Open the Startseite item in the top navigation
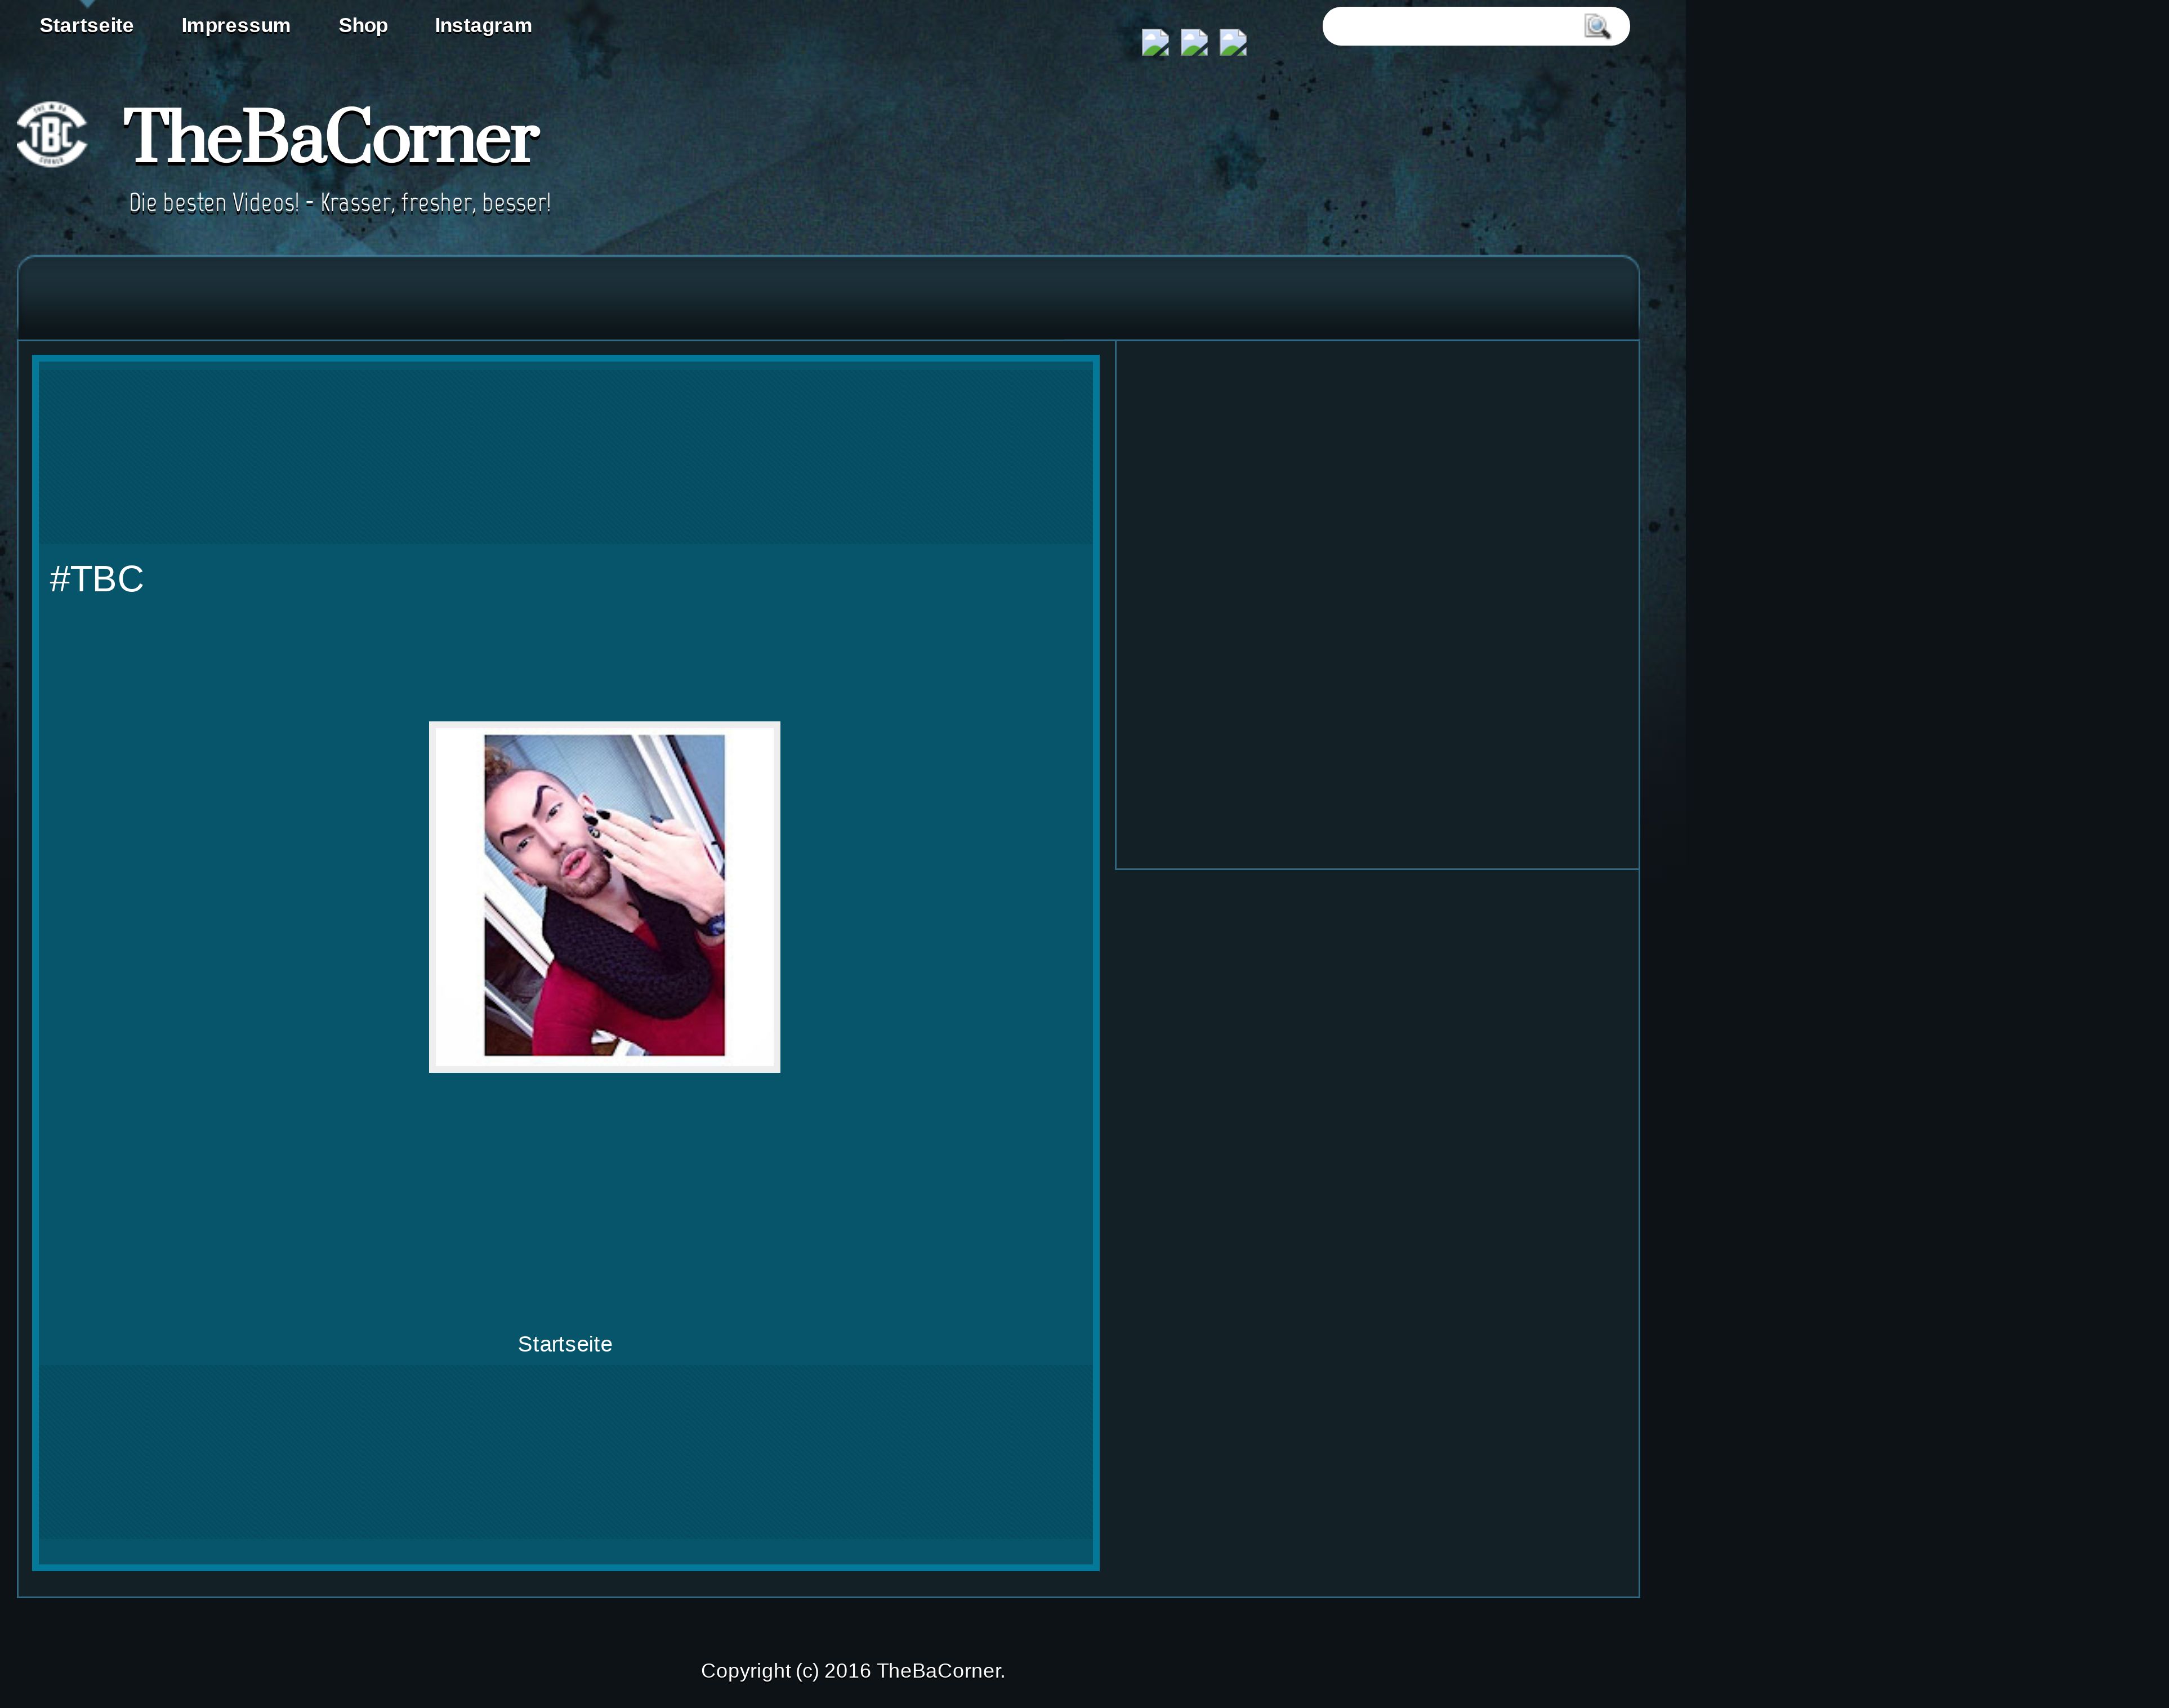 pos(86,25)
